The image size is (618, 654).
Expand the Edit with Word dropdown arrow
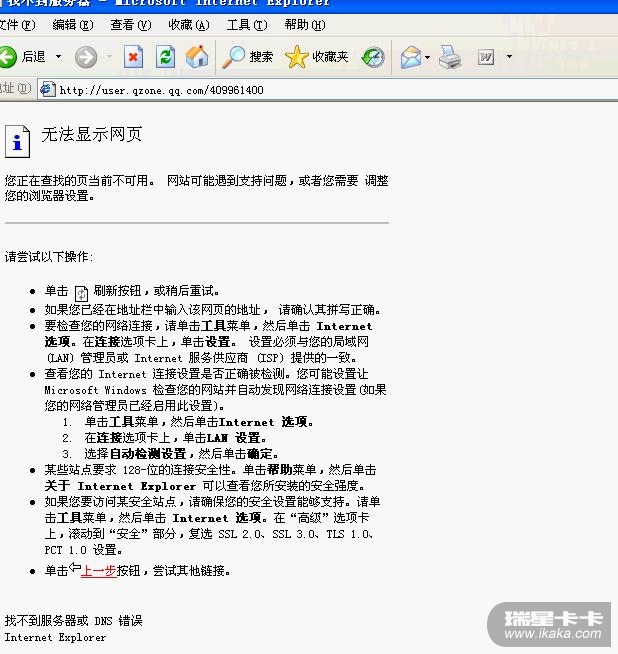(509, 56)
